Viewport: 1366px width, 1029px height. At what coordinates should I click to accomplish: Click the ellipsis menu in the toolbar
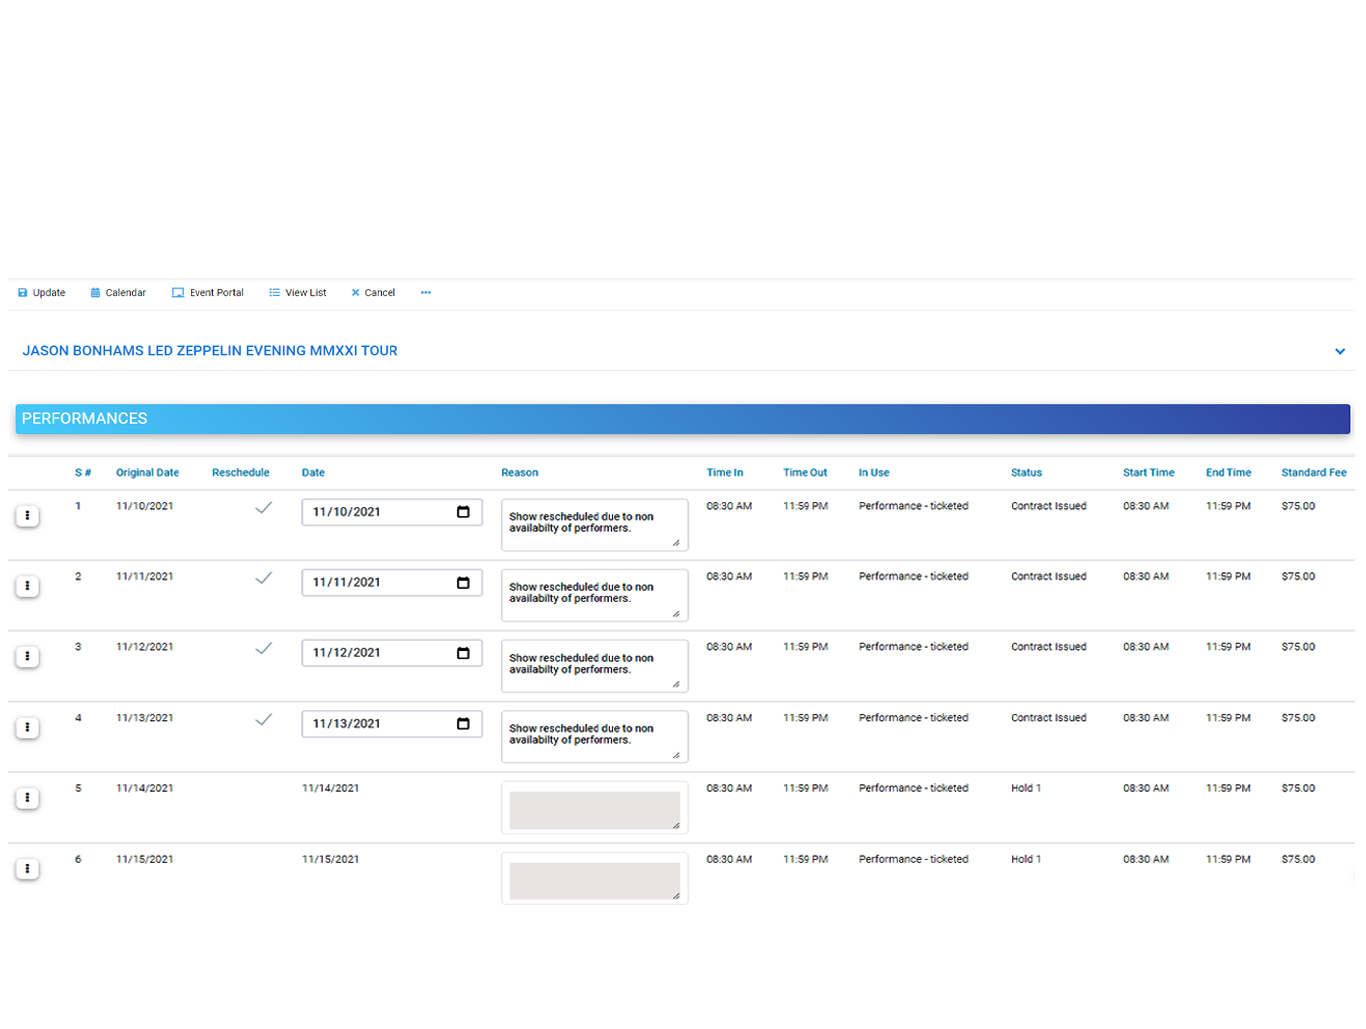click(x=426, y=292)
